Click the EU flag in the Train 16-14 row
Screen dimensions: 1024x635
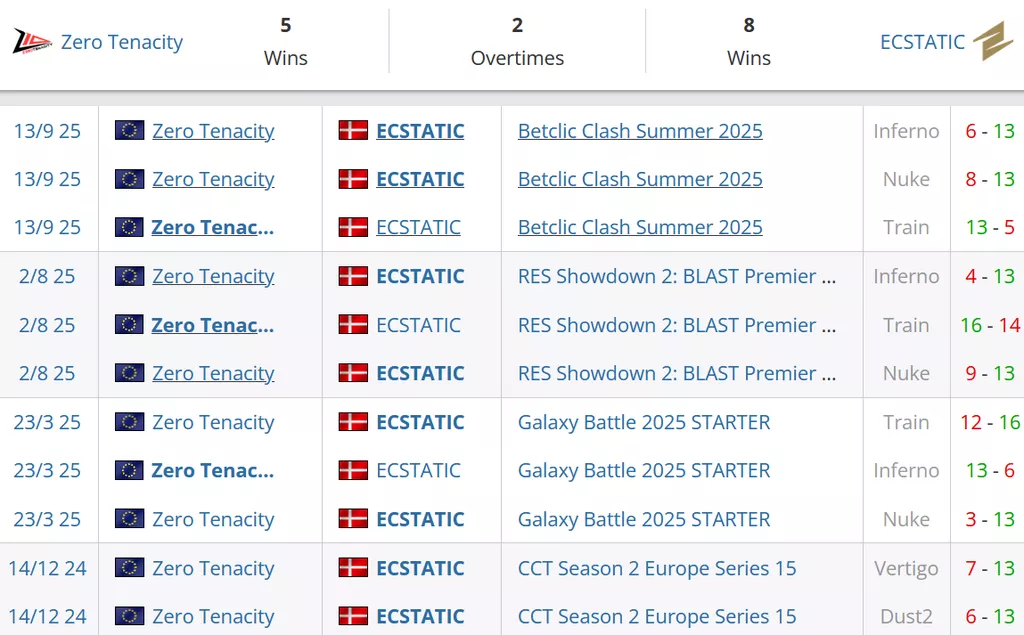(x=129, y=324)
